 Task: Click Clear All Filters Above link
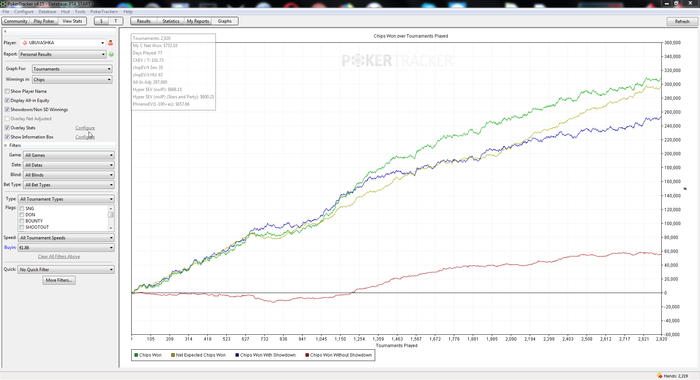click(59, 256)
